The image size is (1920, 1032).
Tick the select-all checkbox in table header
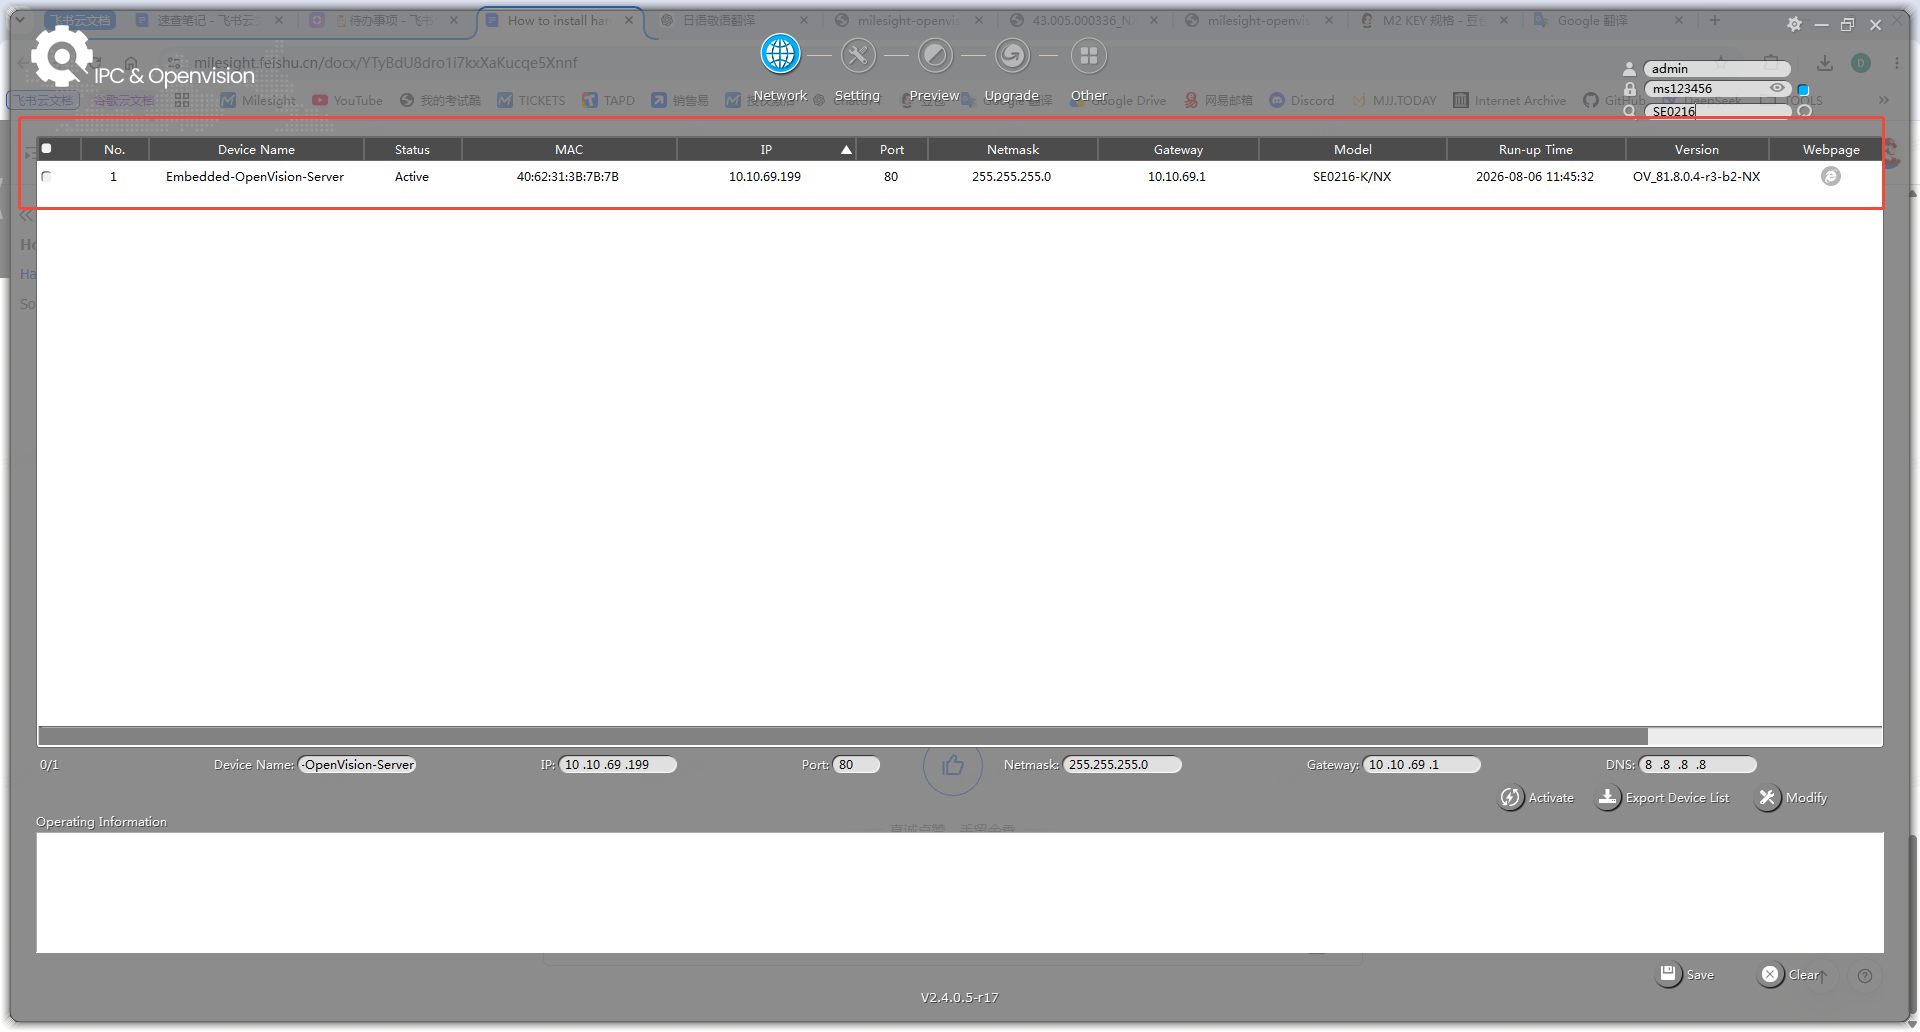pos(46,148)
